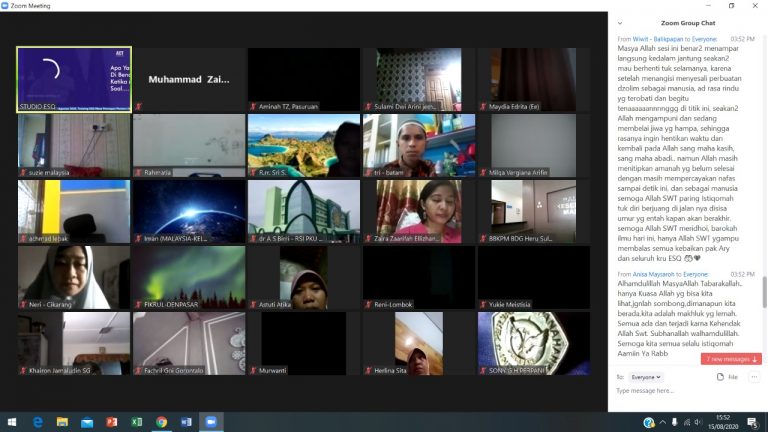Viewport: 768px width, 432px height.
Task: Open Google Chrome from the taskbar
Action: (161, 422)
